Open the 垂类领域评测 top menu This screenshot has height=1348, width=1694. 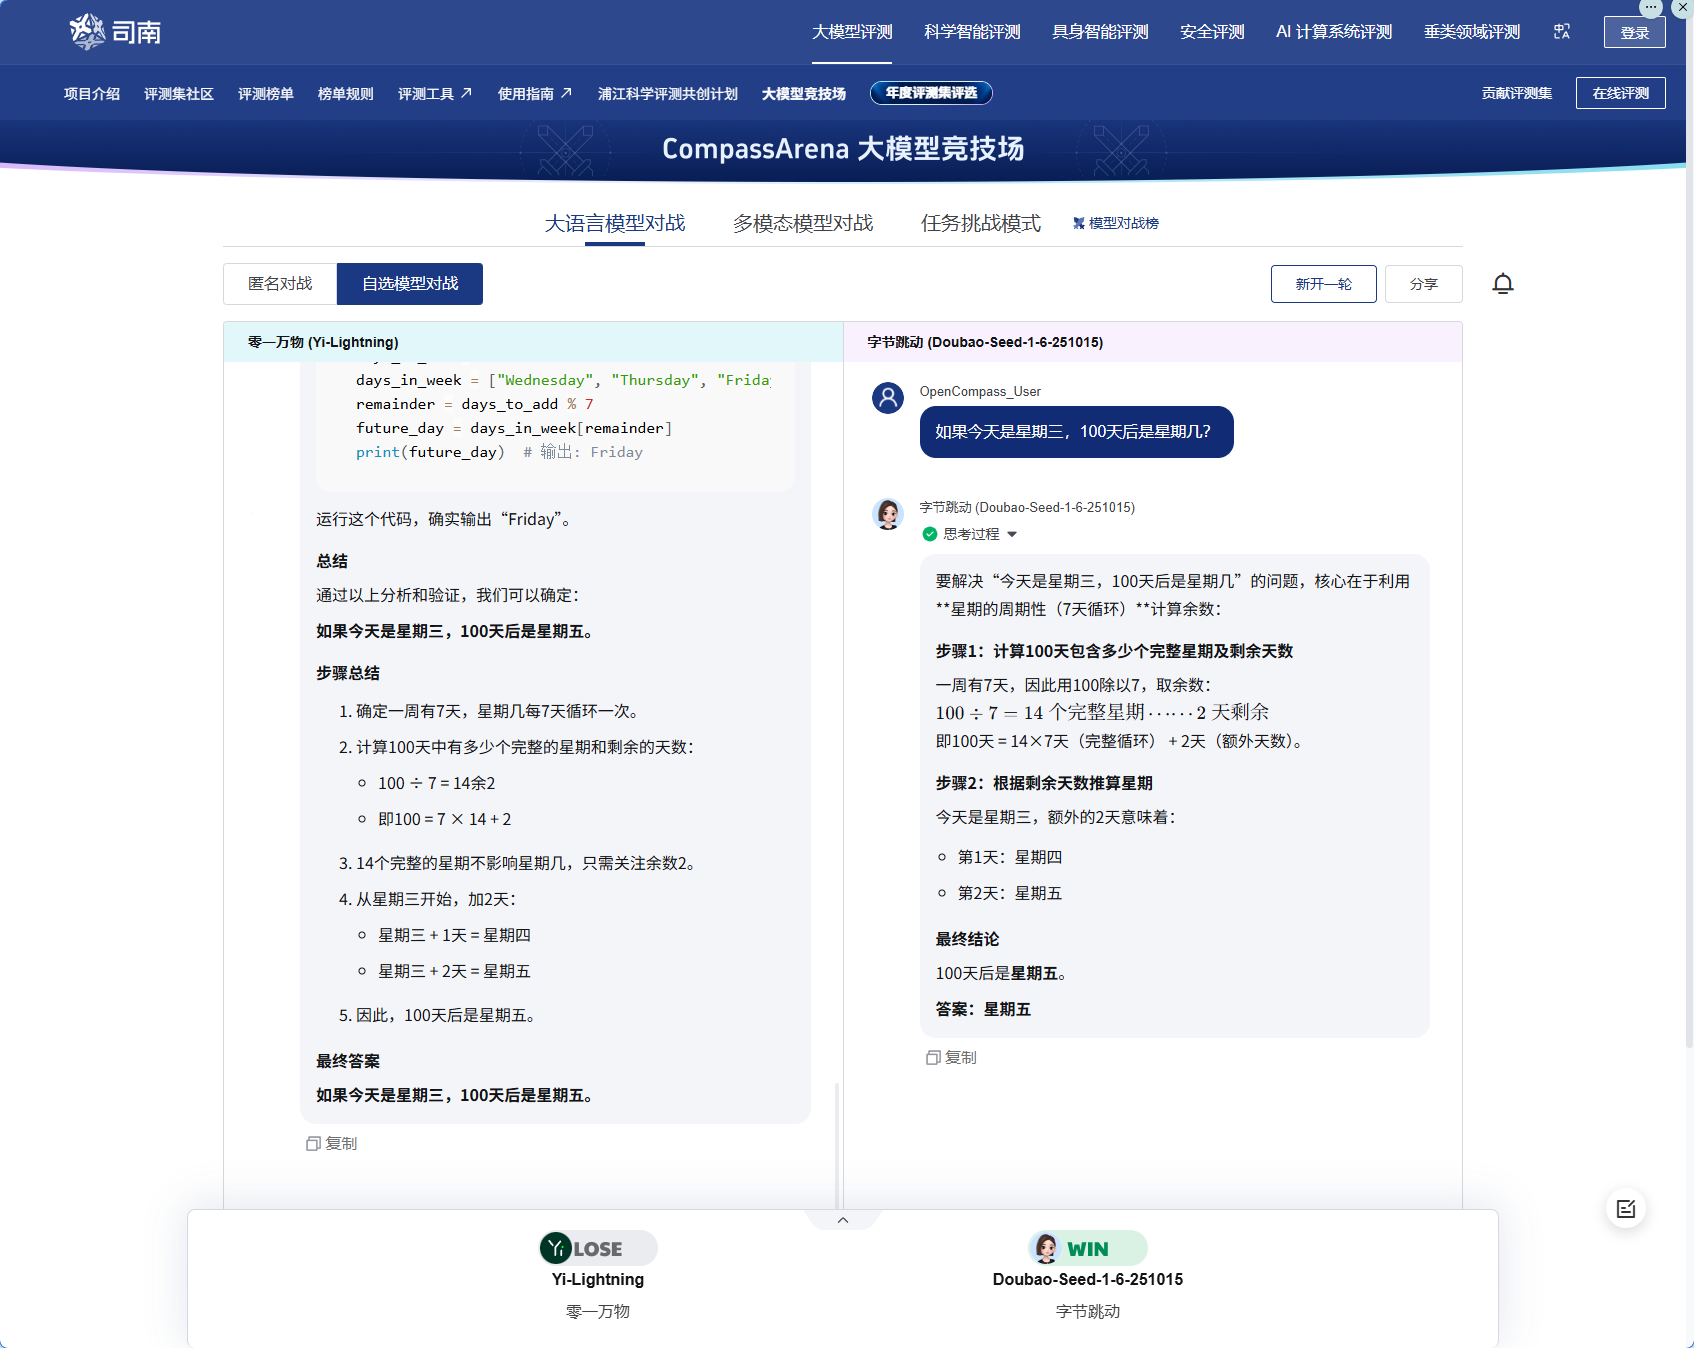[x=1472, y=32]
